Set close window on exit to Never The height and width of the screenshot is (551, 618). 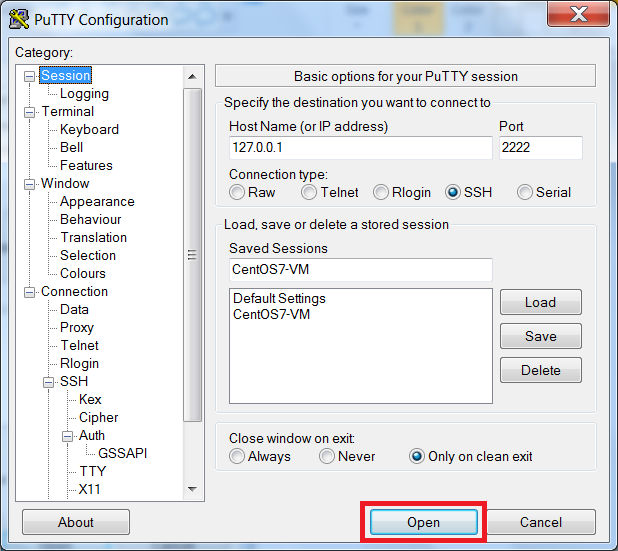click(x=327, y=456)
